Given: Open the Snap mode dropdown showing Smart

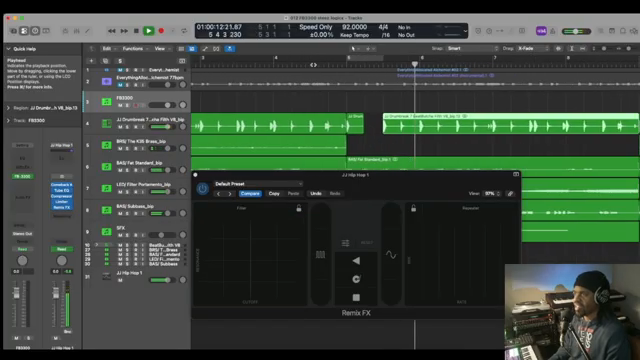Looking at the screenshot, I should tap(472, 49).
